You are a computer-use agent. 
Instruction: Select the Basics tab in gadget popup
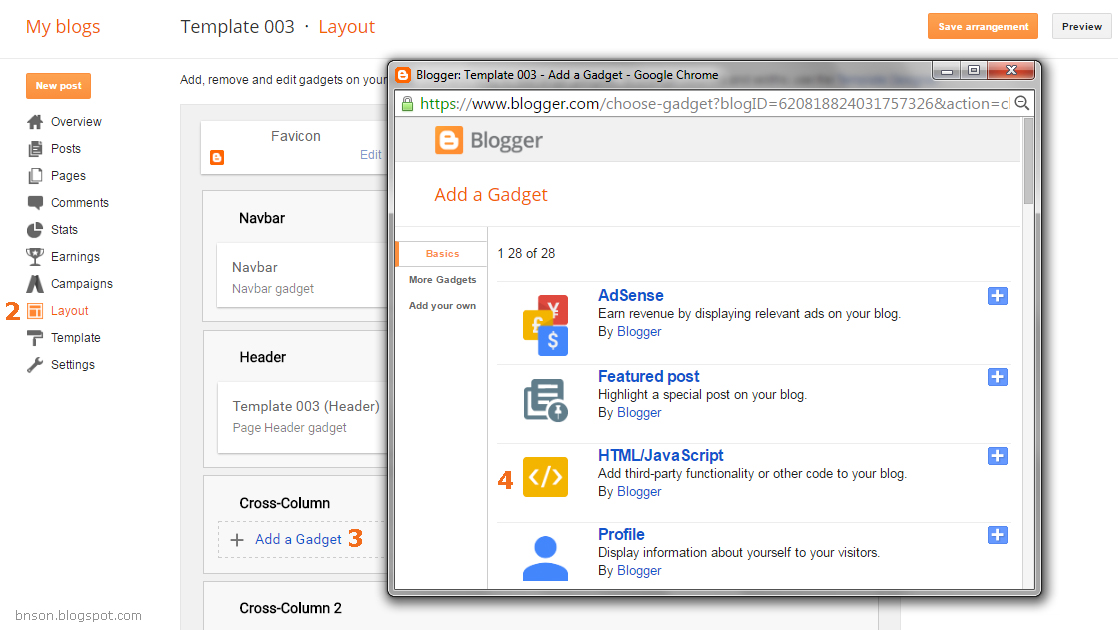click(x=442, y=254)
